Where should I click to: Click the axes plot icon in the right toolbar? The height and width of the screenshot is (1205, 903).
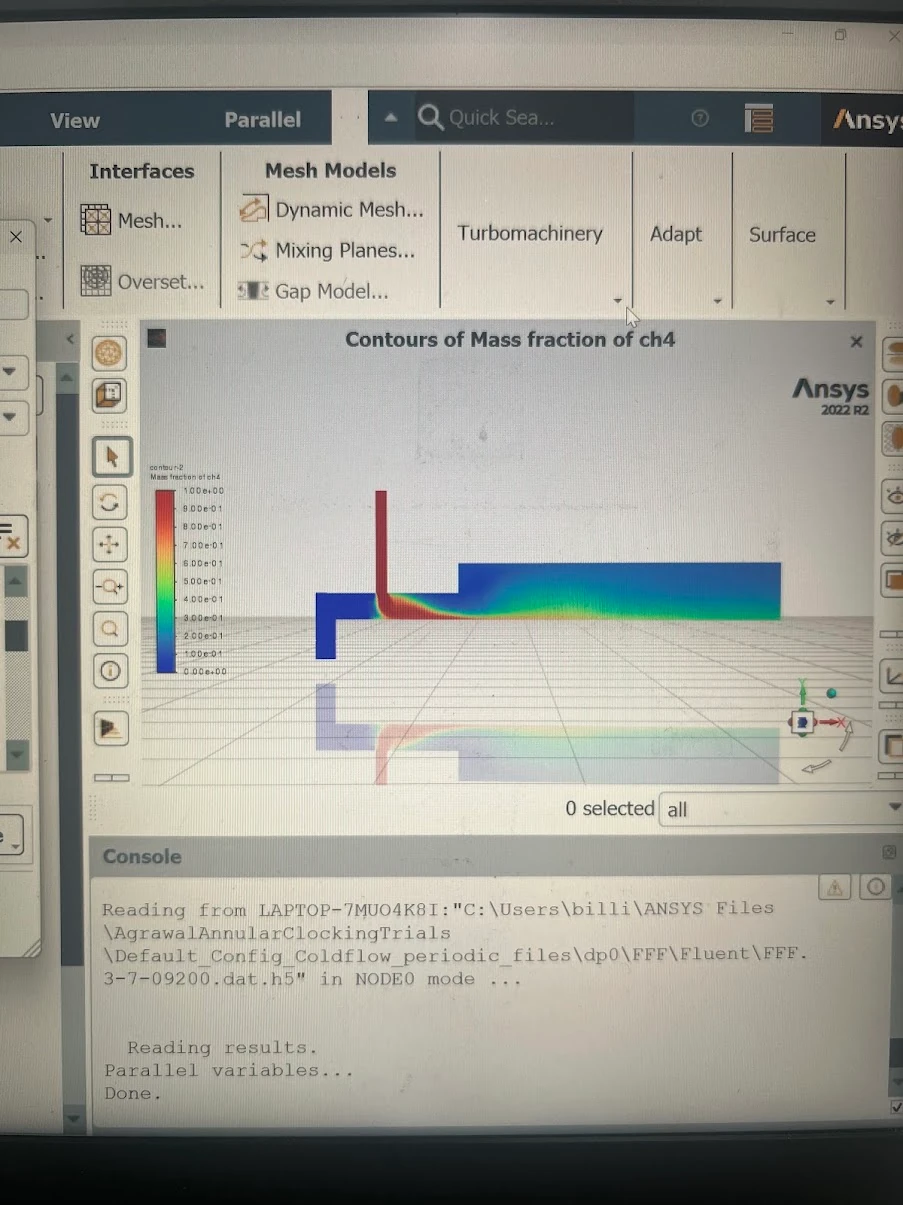[x=892, y=677]
